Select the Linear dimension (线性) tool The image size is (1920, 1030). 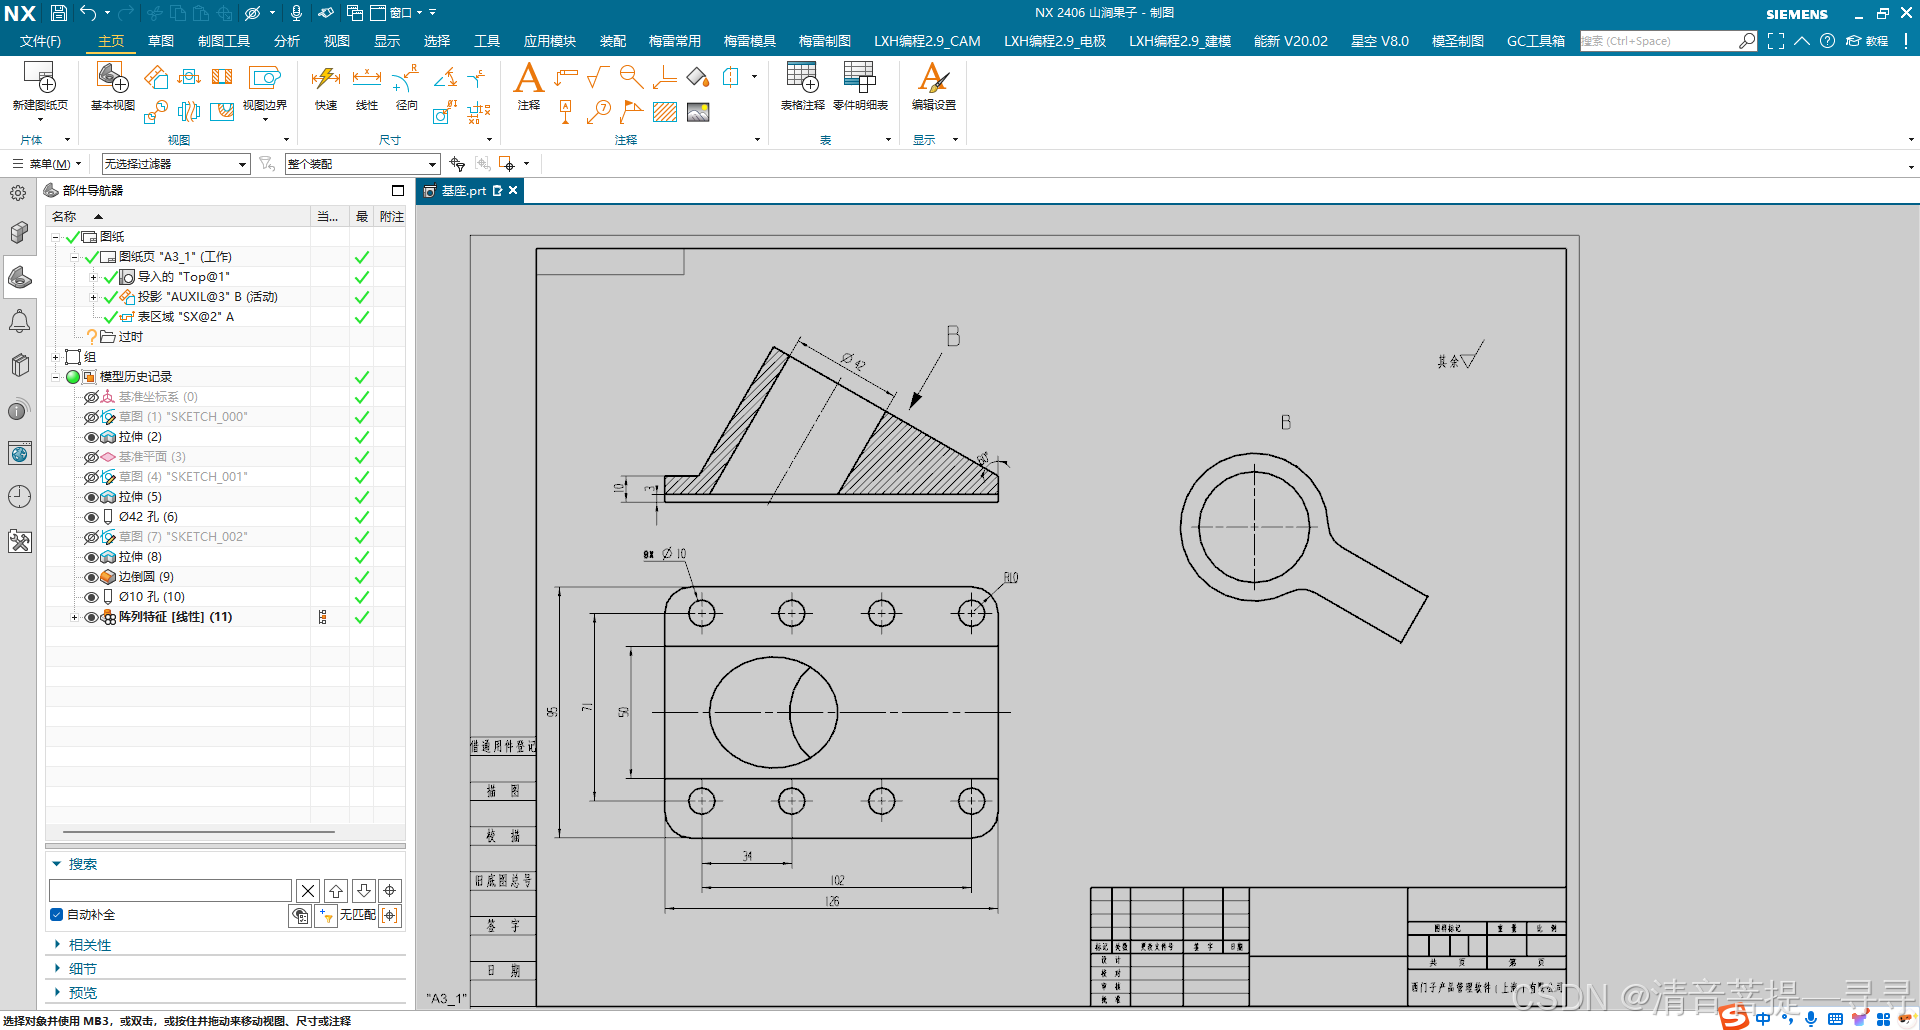pyautogui.click(x=367, y=78)
